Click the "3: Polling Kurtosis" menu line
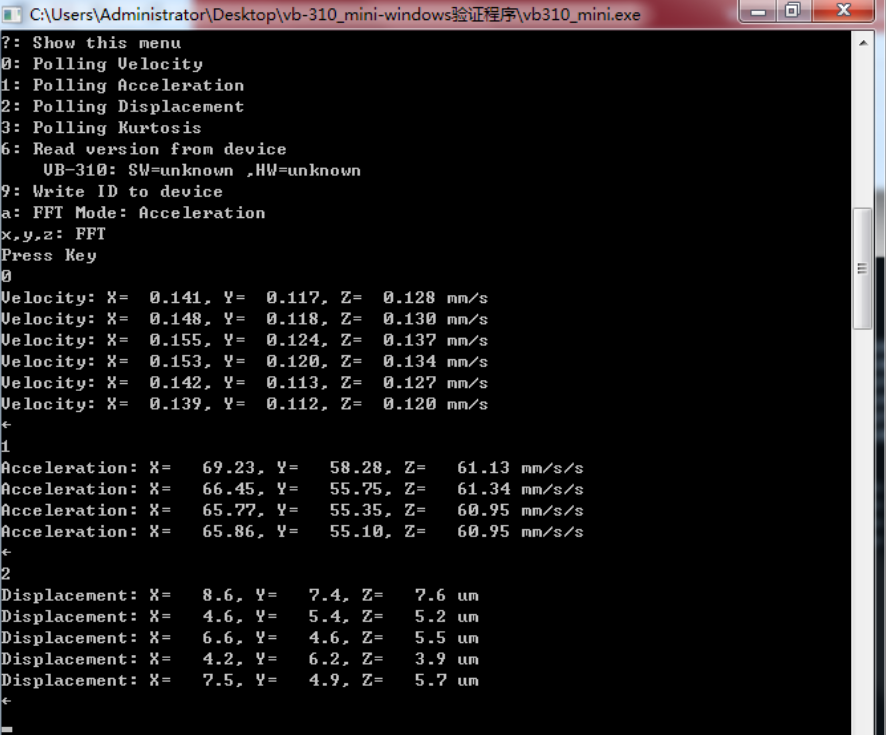Screen dimensions: 886x735 coord(101,127)
